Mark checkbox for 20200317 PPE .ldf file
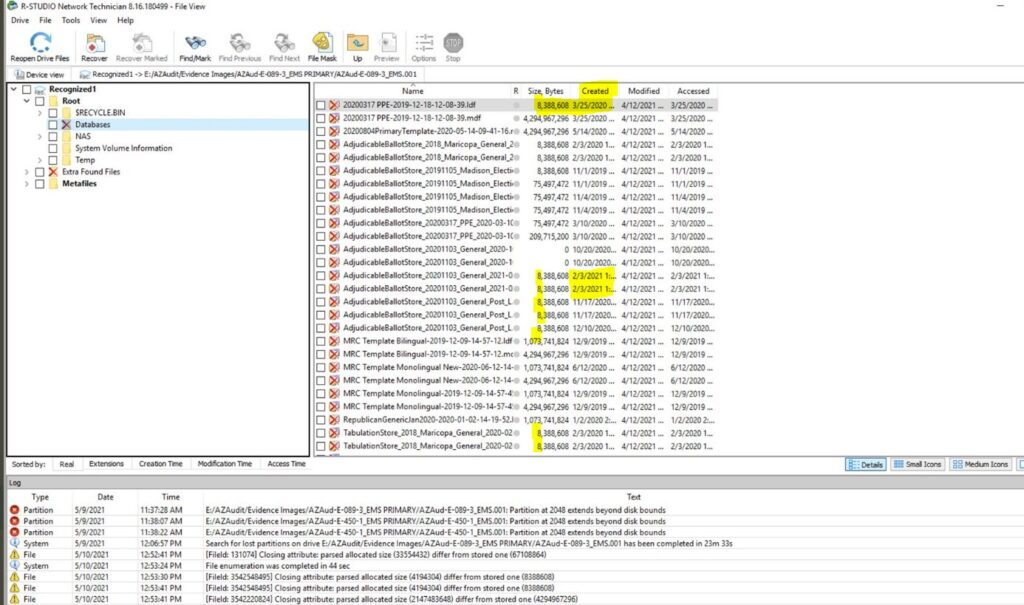The image size is (1024, 605). click(321, 105)
